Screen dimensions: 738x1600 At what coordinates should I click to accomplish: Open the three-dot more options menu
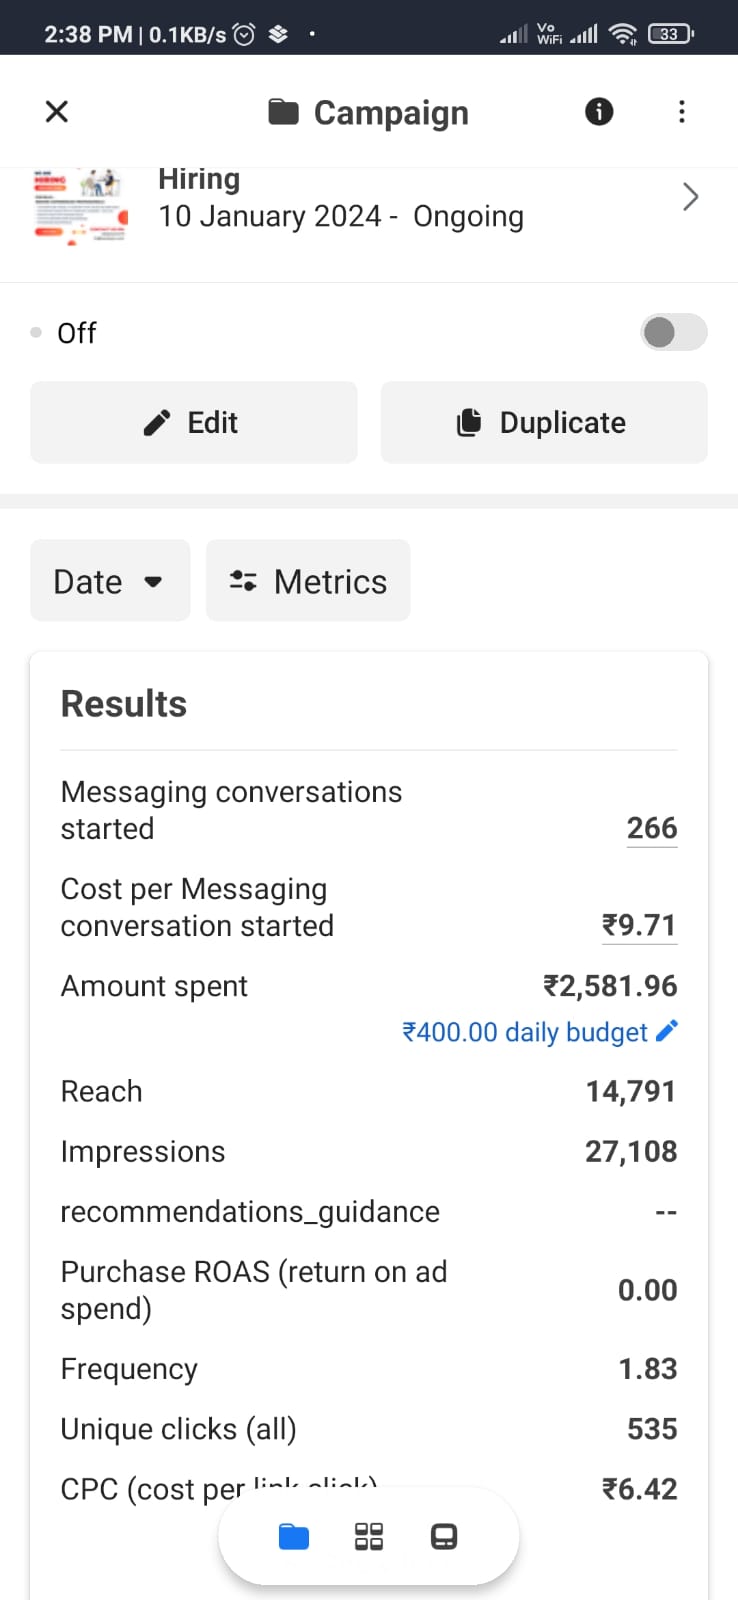(682, 111)
